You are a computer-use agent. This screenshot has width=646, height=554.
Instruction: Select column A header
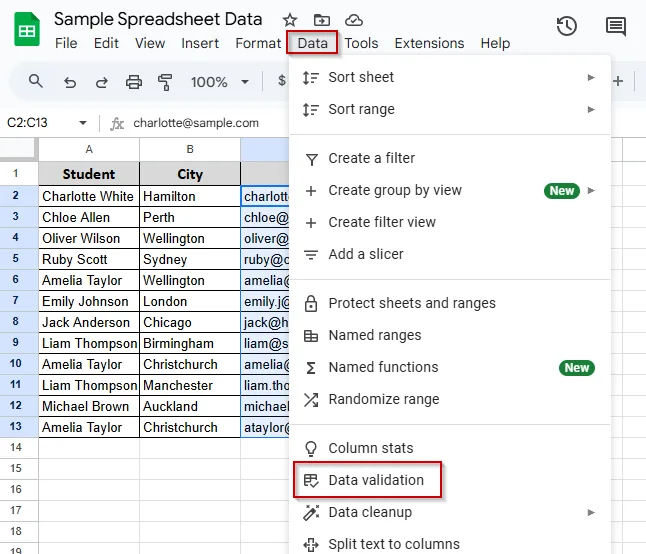click(89, 150)
